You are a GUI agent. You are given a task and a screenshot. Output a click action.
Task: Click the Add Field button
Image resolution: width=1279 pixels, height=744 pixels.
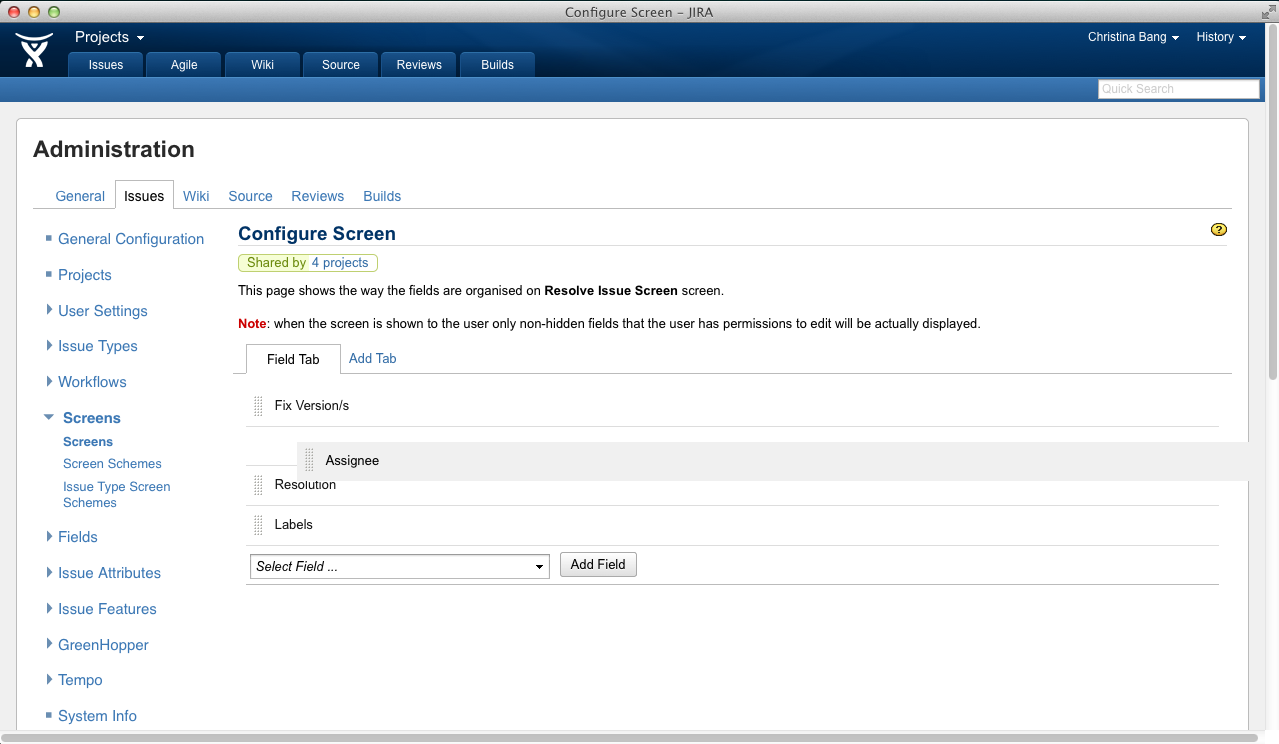(597, 564)
